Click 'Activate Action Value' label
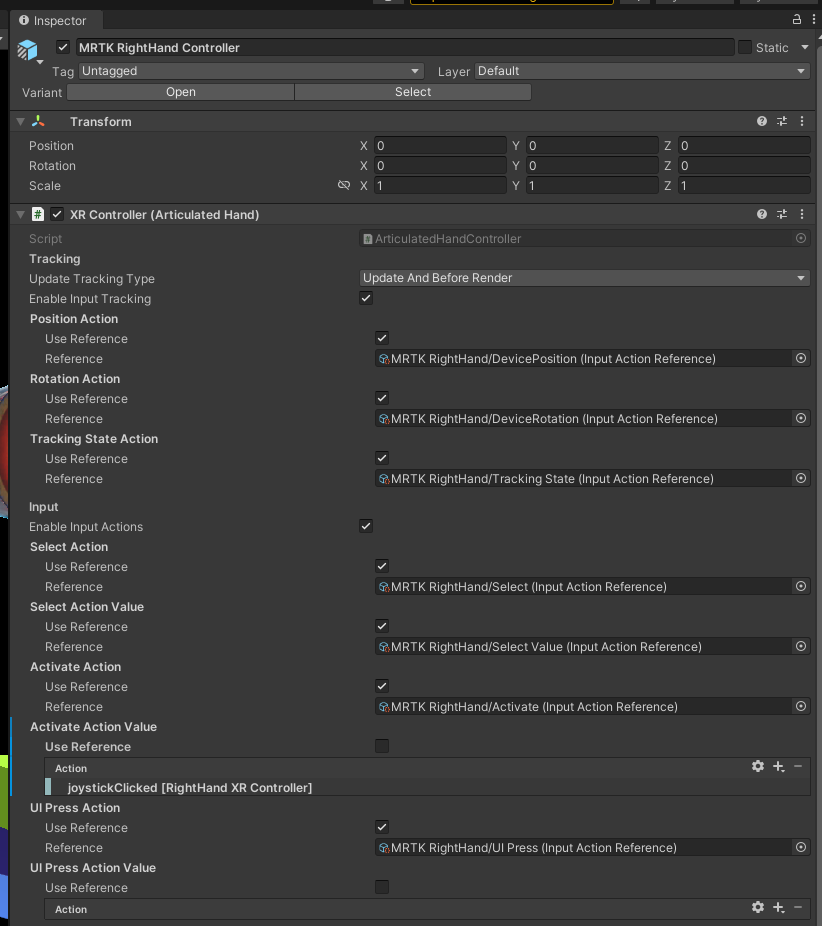Screen dimensions: 822x926 (93, 726)
